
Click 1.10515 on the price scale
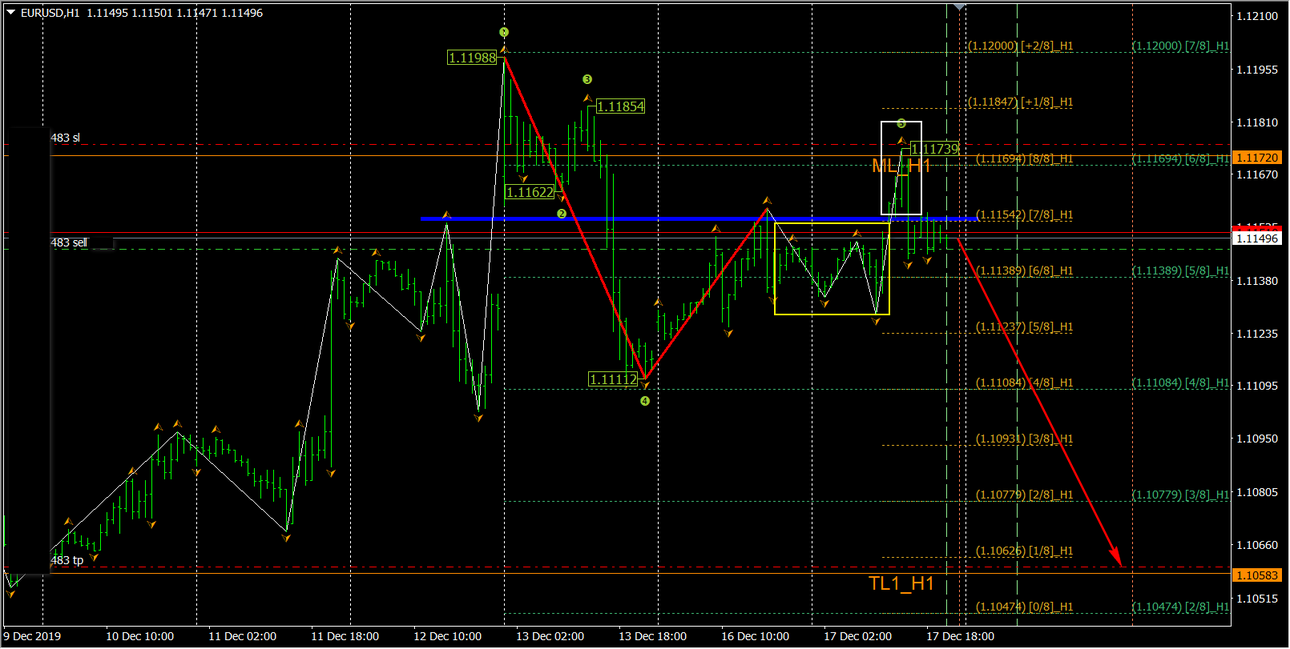[1258, 598]
